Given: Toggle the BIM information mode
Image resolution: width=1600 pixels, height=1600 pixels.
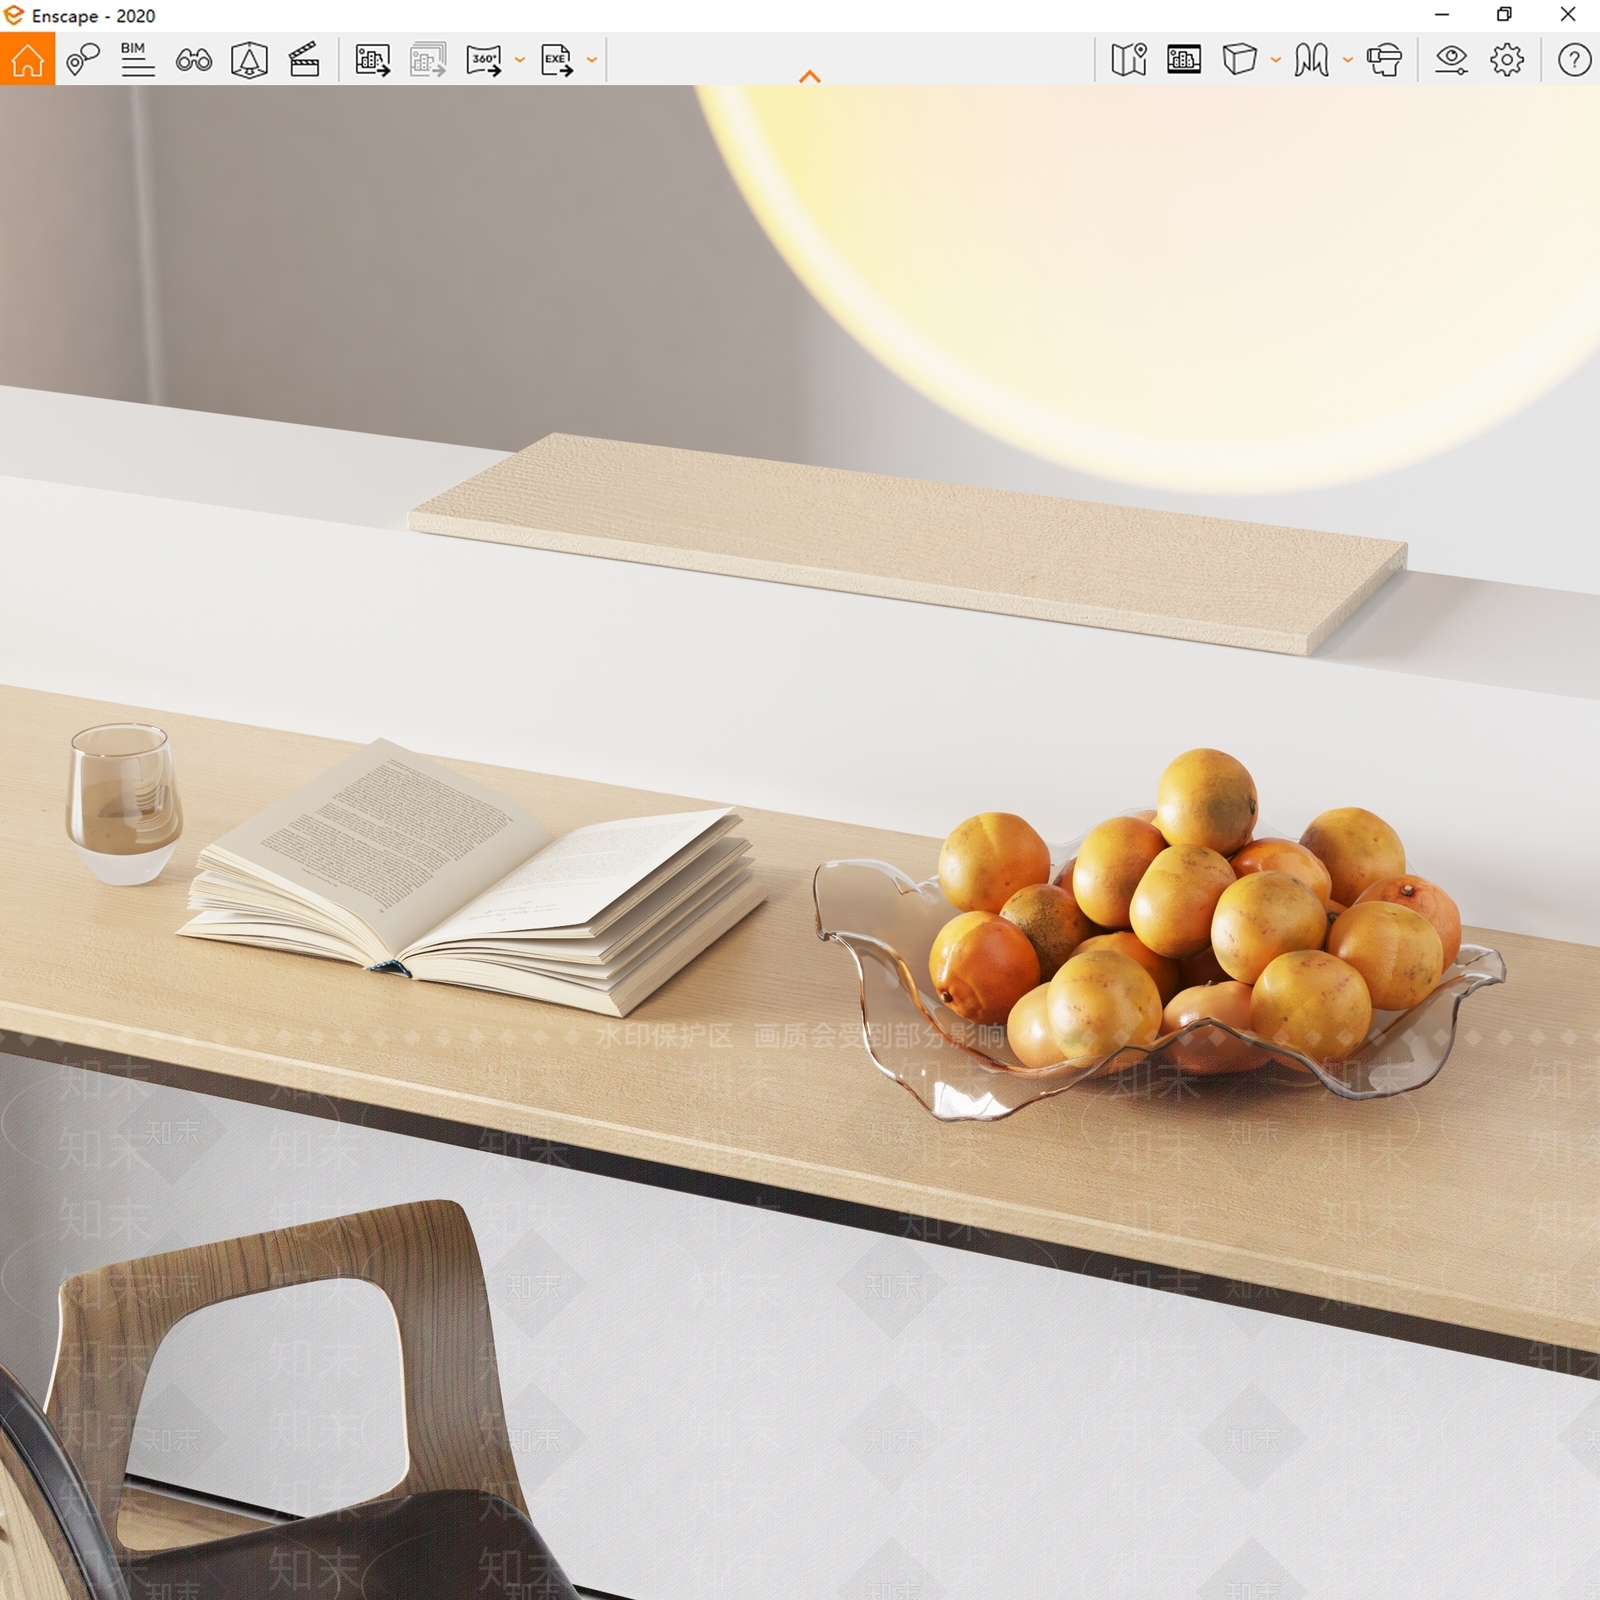Looking at the screenshot, I should (137, 60).
